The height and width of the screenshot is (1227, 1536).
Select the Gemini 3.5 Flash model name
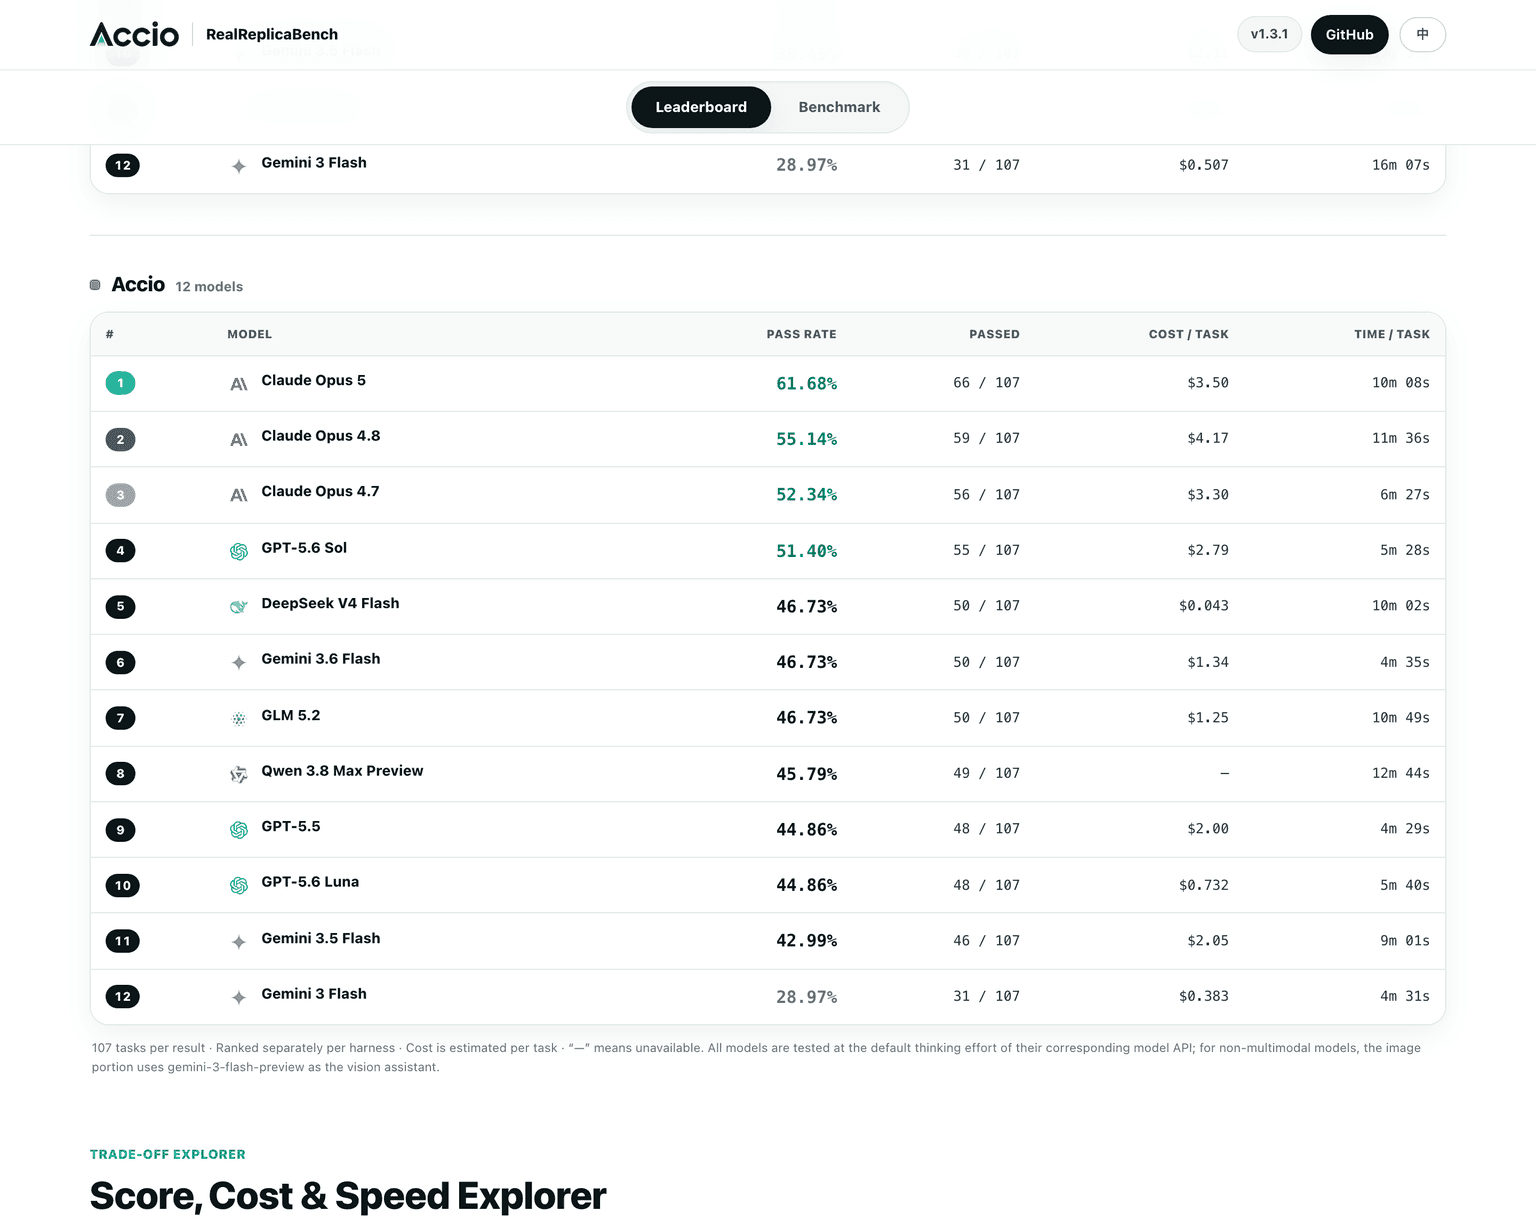(321, 938)
